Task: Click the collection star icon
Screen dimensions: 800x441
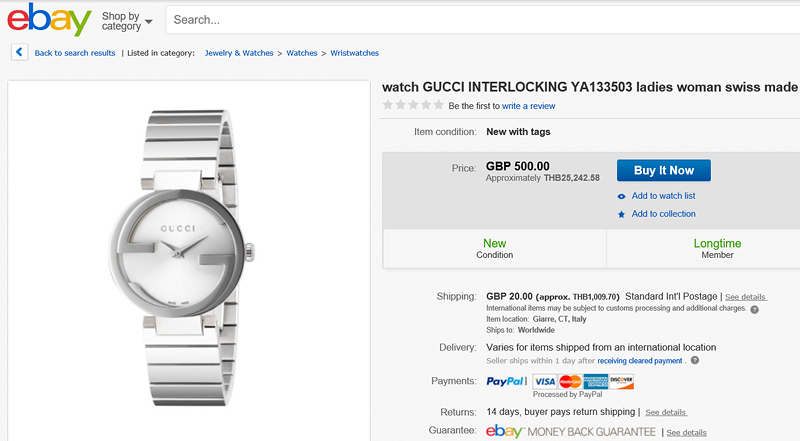Action: coord(622,214)
